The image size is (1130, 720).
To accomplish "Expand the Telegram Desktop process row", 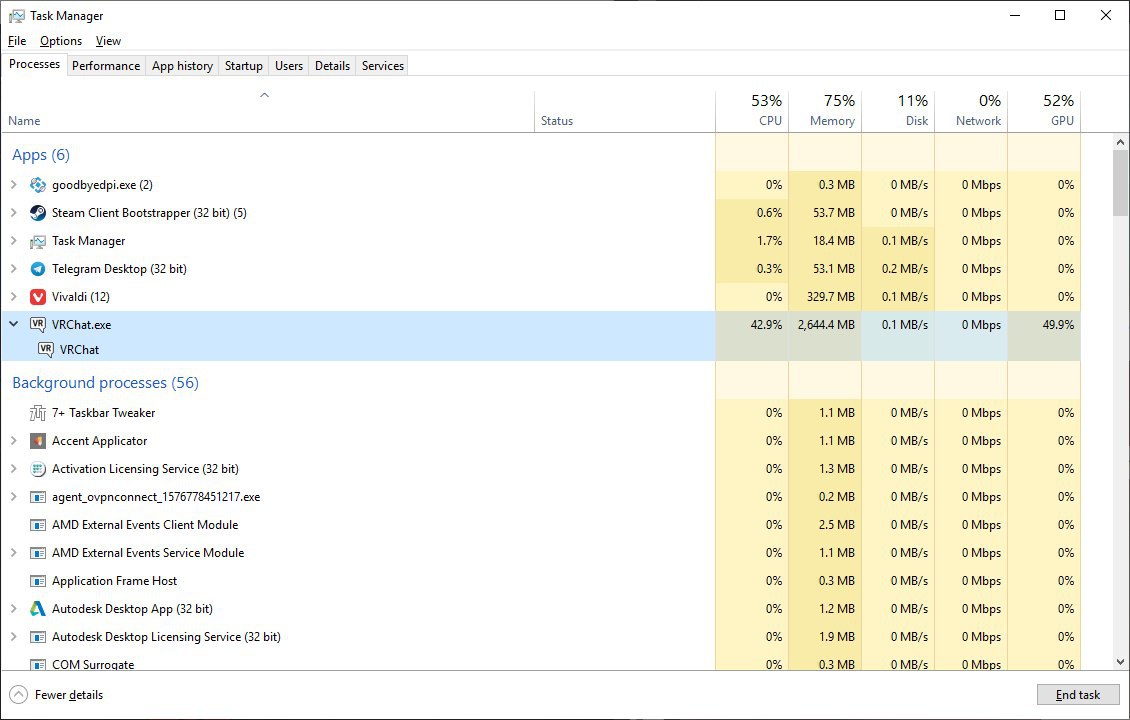I will click(x=14, y=269).
